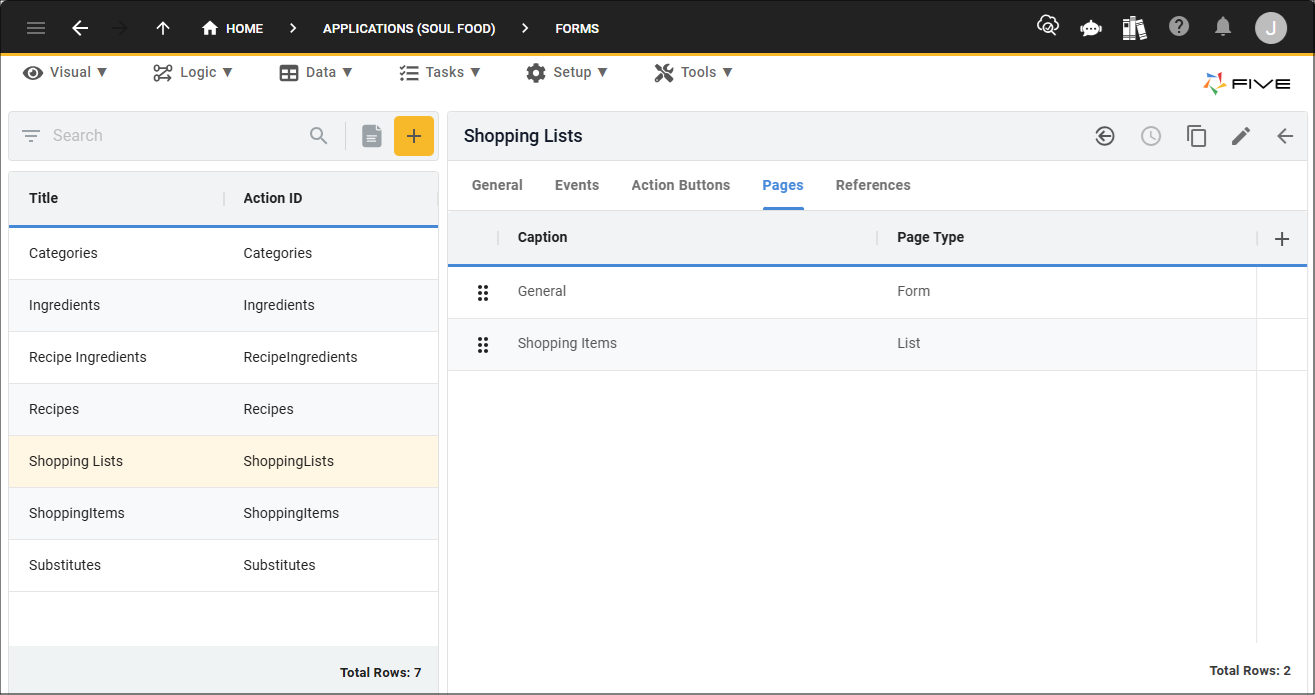The image size is (1315, 695).
Task: Click in the Search field
Action: [175, 136]
